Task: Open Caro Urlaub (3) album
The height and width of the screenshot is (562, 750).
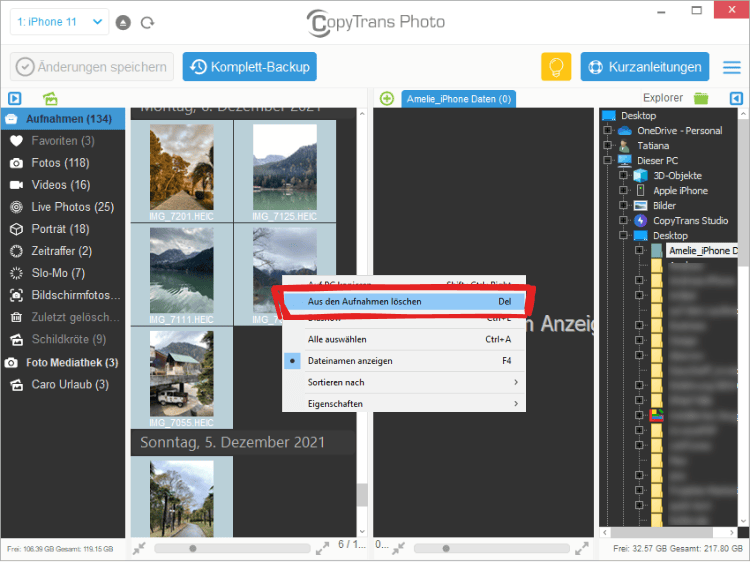Action: pyautogui.click(x=63, y=385)
